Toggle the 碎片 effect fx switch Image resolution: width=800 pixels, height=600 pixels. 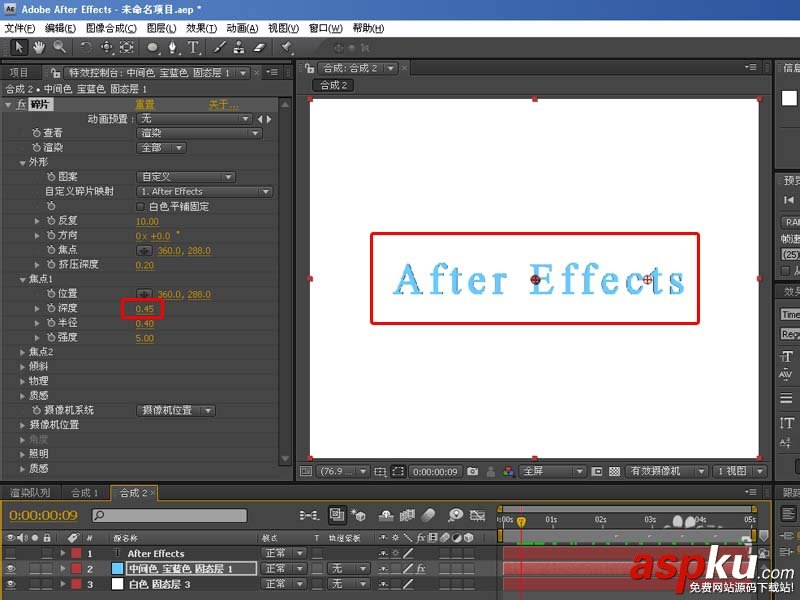tap(21, 105)
